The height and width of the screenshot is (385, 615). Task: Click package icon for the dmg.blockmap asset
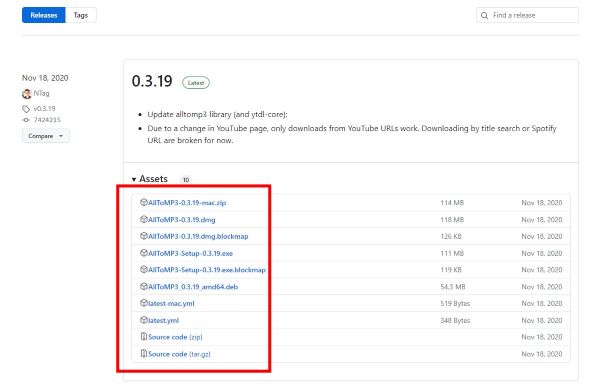[144, 236]
